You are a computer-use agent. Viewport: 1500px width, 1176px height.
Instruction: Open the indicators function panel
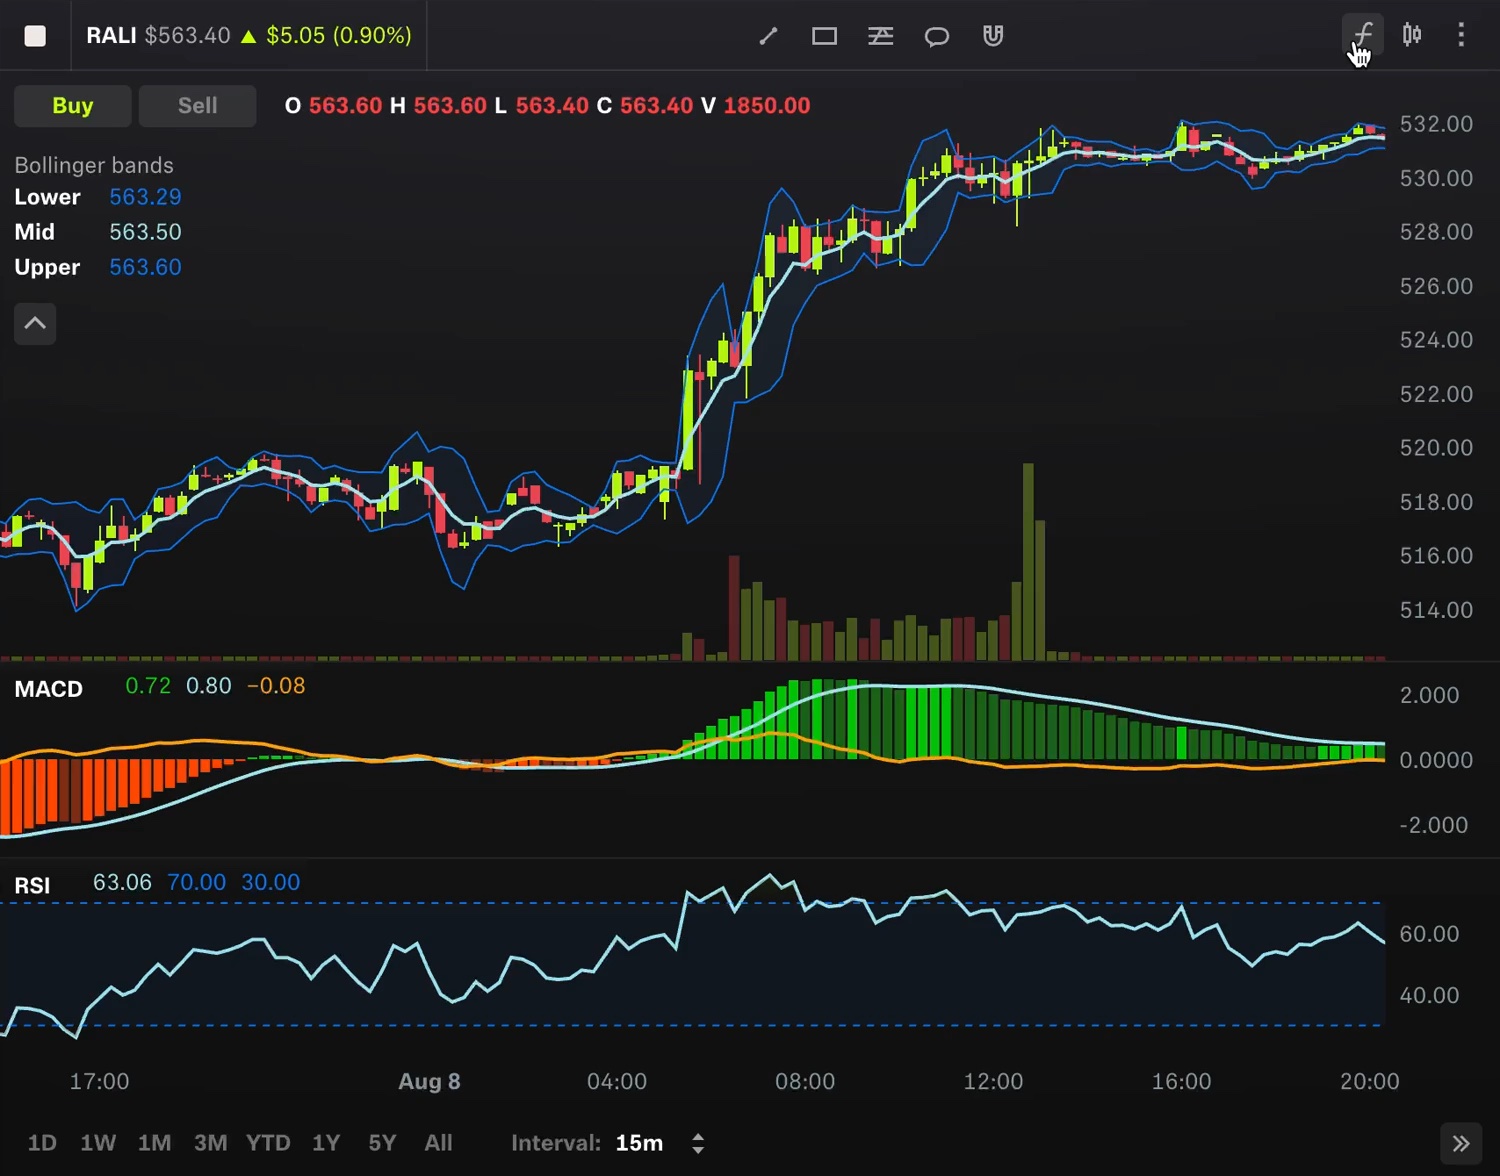click(1362, 35)
